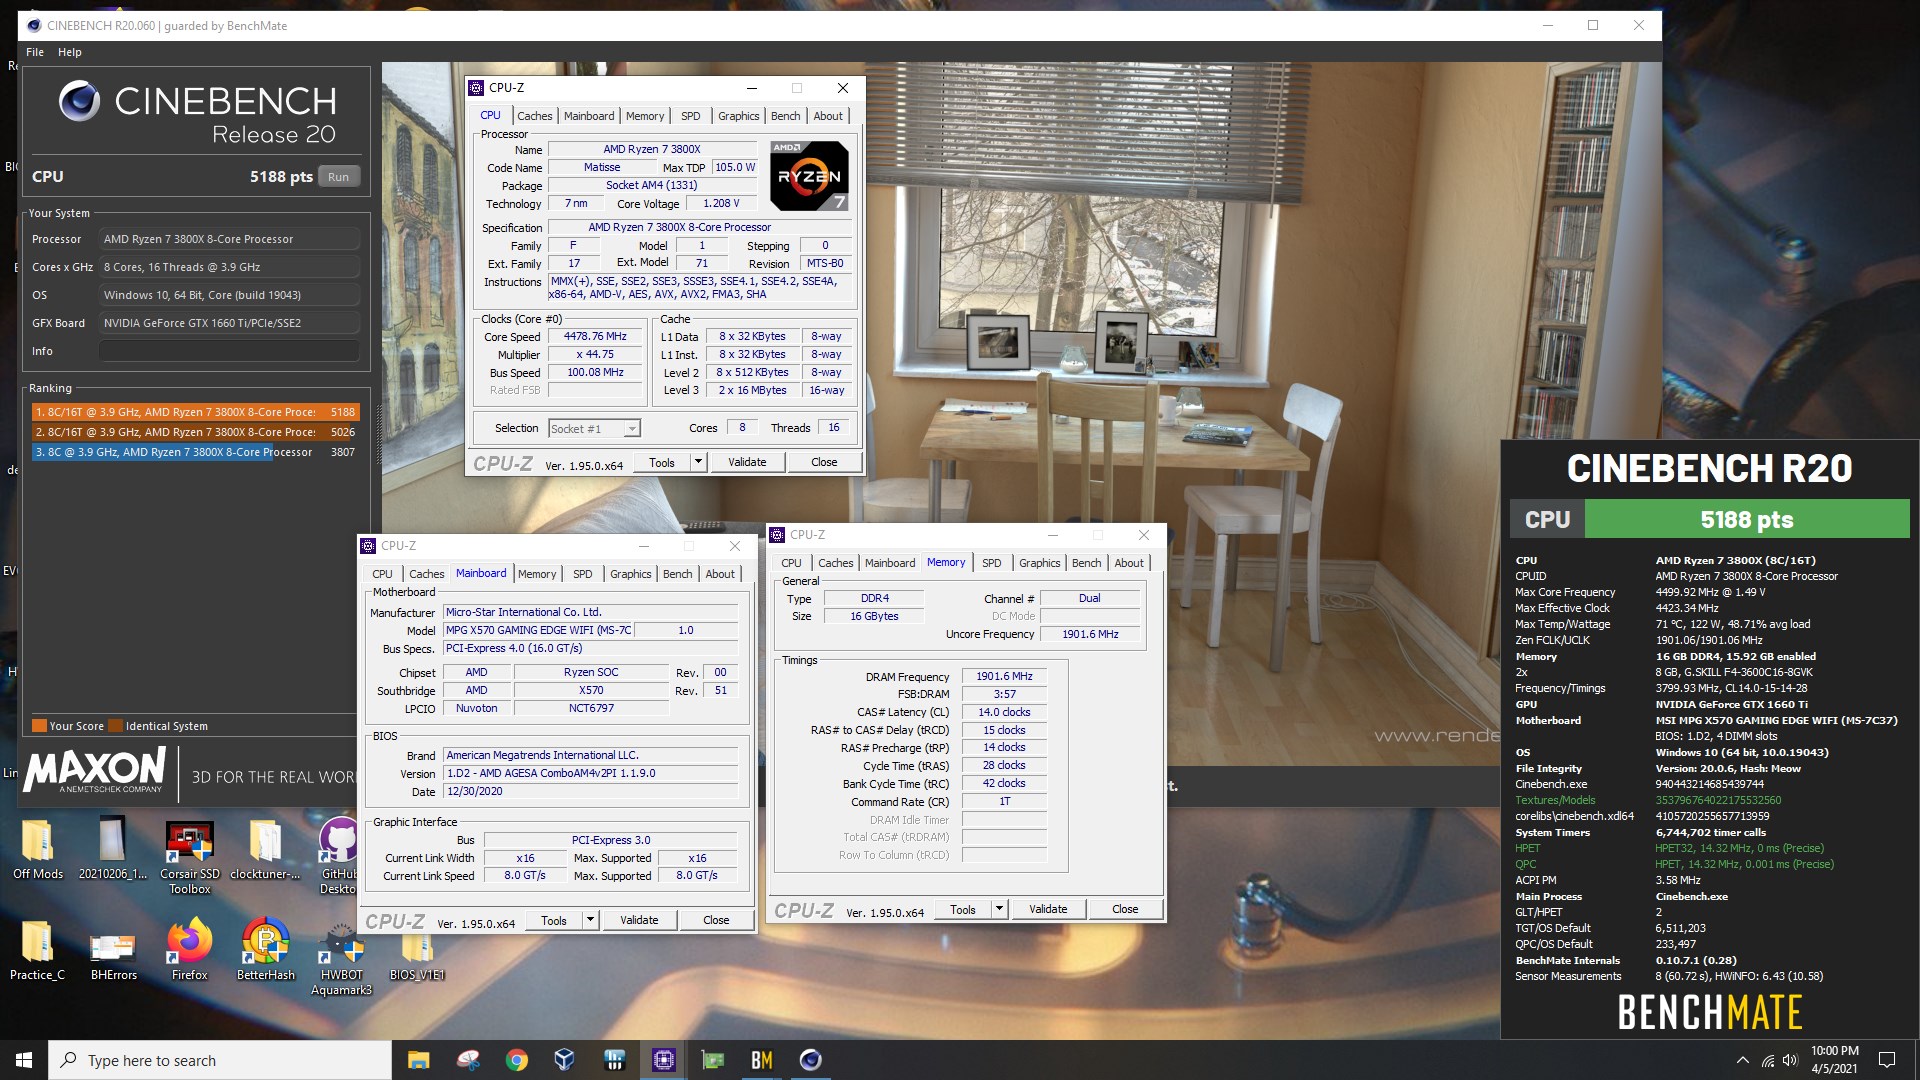Expand the Tools arrow in the CPU-Z Mainboard window
This screenshot has width=1920, height=1080.
pos(590,920)
